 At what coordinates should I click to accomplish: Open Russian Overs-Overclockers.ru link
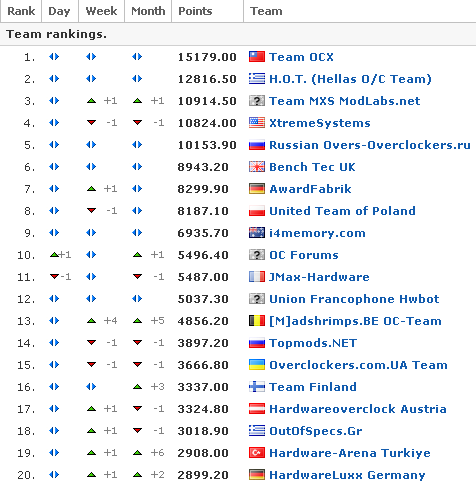(x=370, y=145)
